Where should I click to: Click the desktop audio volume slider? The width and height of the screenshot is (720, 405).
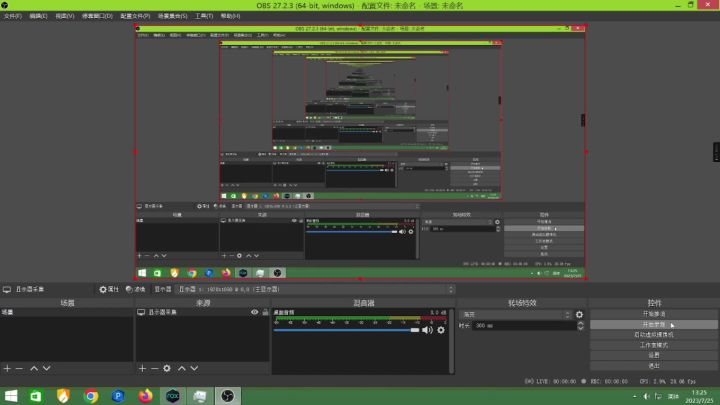coord(346,330)
